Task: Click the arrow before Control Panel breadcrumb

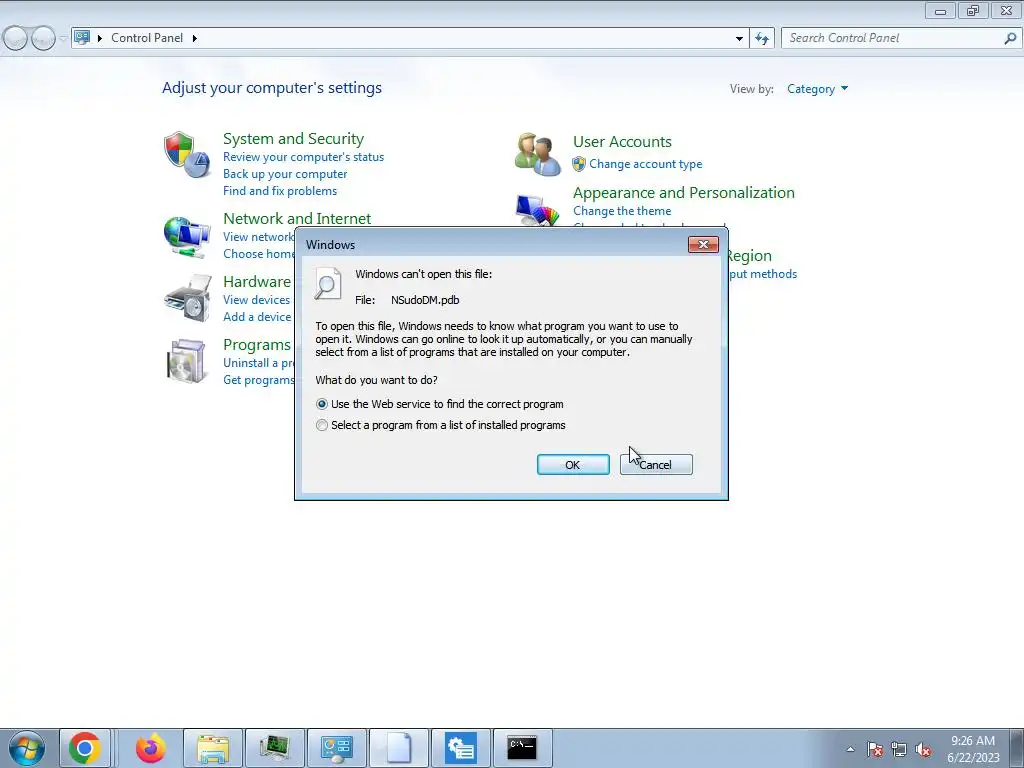Action: coord(100,38)
